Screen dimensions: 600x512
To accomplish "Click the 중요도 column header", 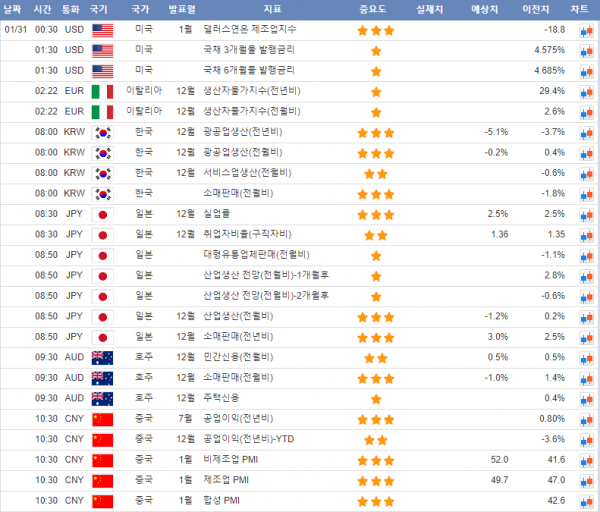I will coord(376,9).
